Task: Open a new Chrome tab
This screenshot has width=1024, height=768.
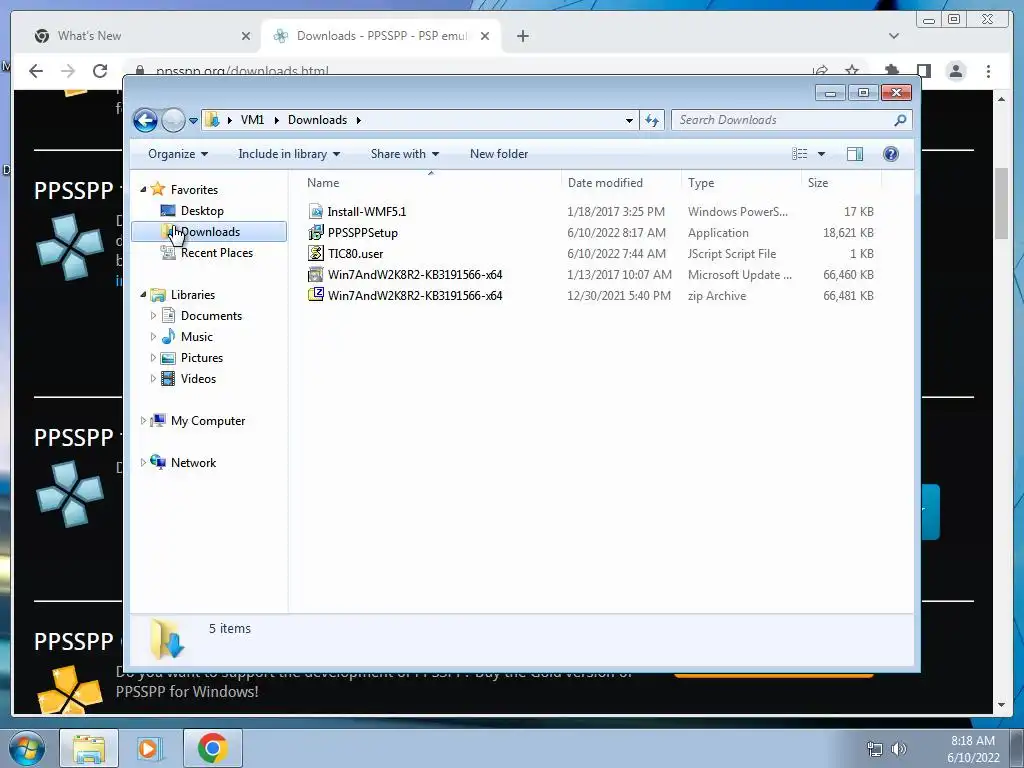Action: point(522,36)
